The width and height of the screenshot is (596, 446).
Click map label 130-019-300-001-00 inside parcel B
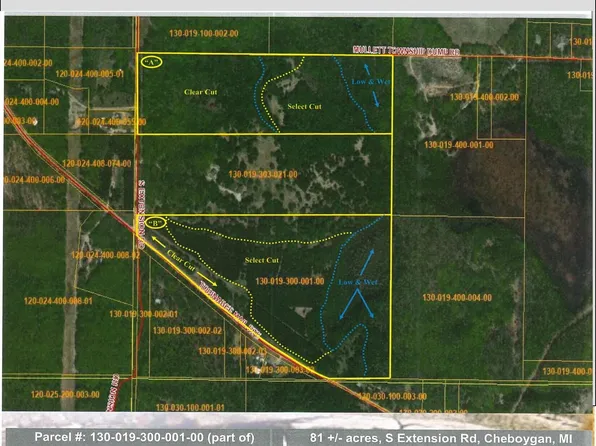[x=290, y=281]
